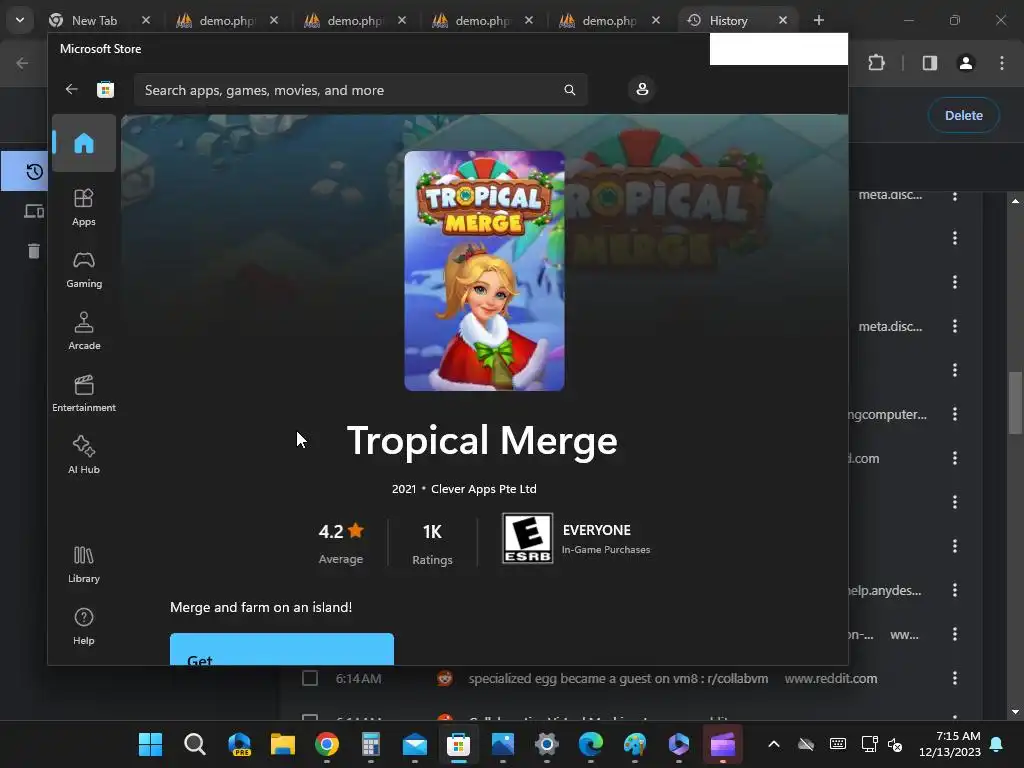Screen dimensions: 1024x768
Task: Open more actions for www.reddit.com entry
Action: tap(955, 678)
